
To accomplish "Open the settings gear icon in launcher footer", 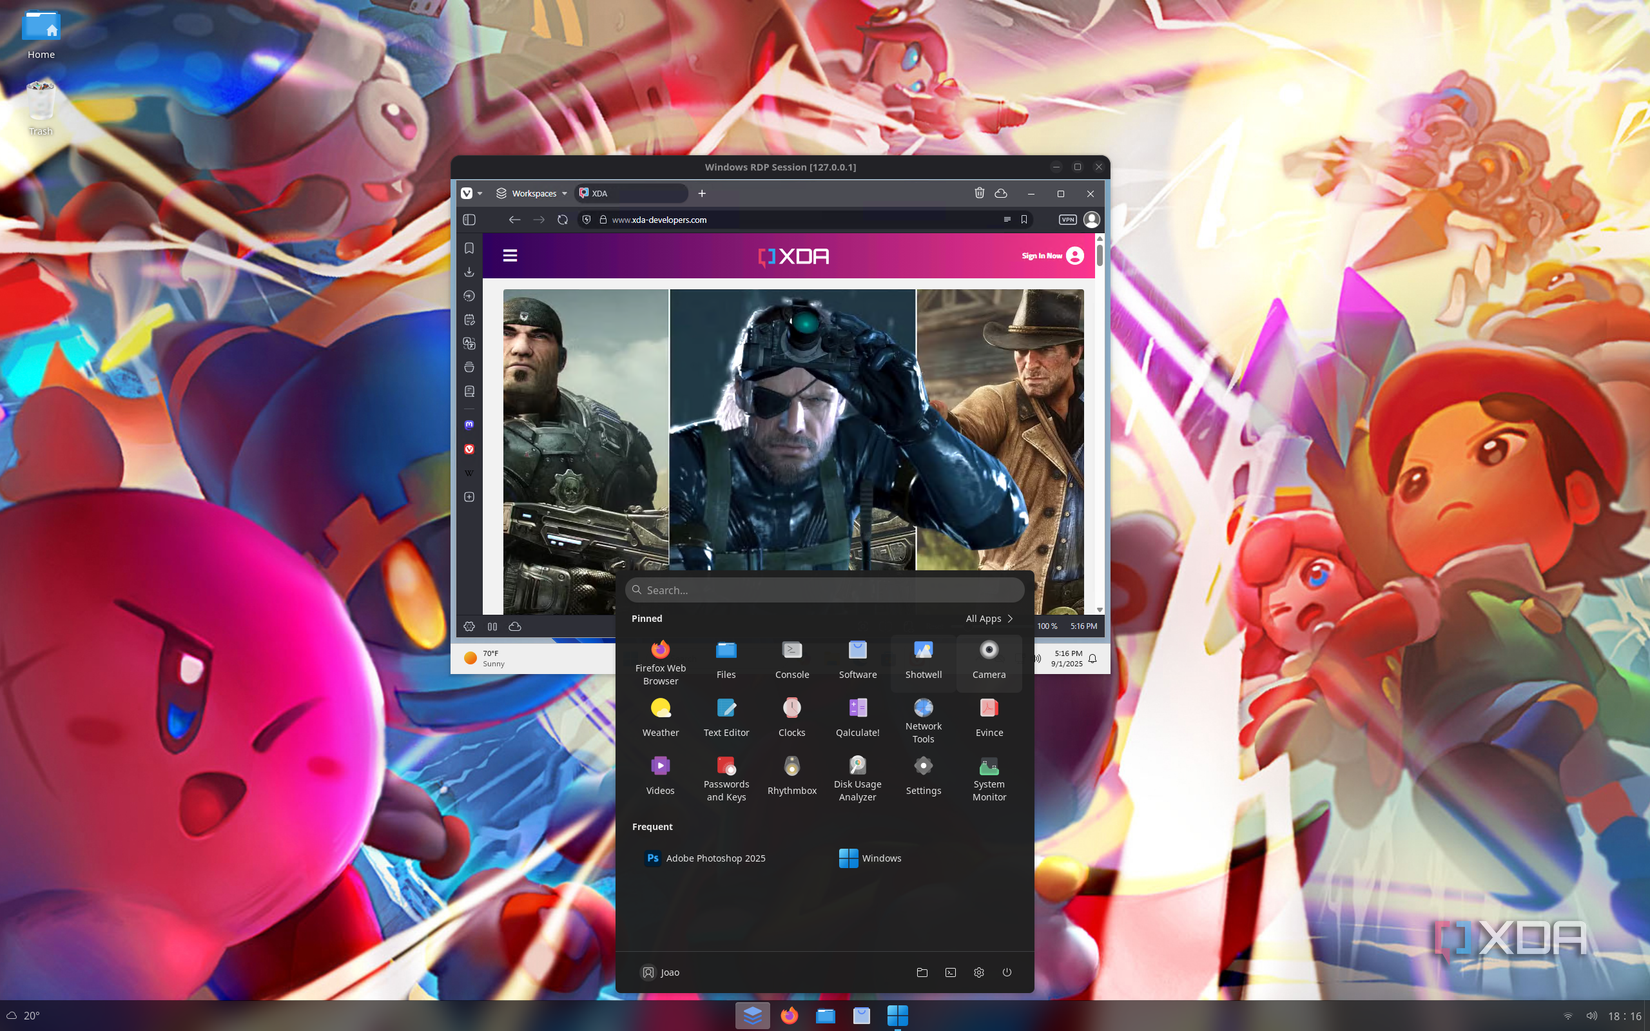I will click(x=979, y=972).
